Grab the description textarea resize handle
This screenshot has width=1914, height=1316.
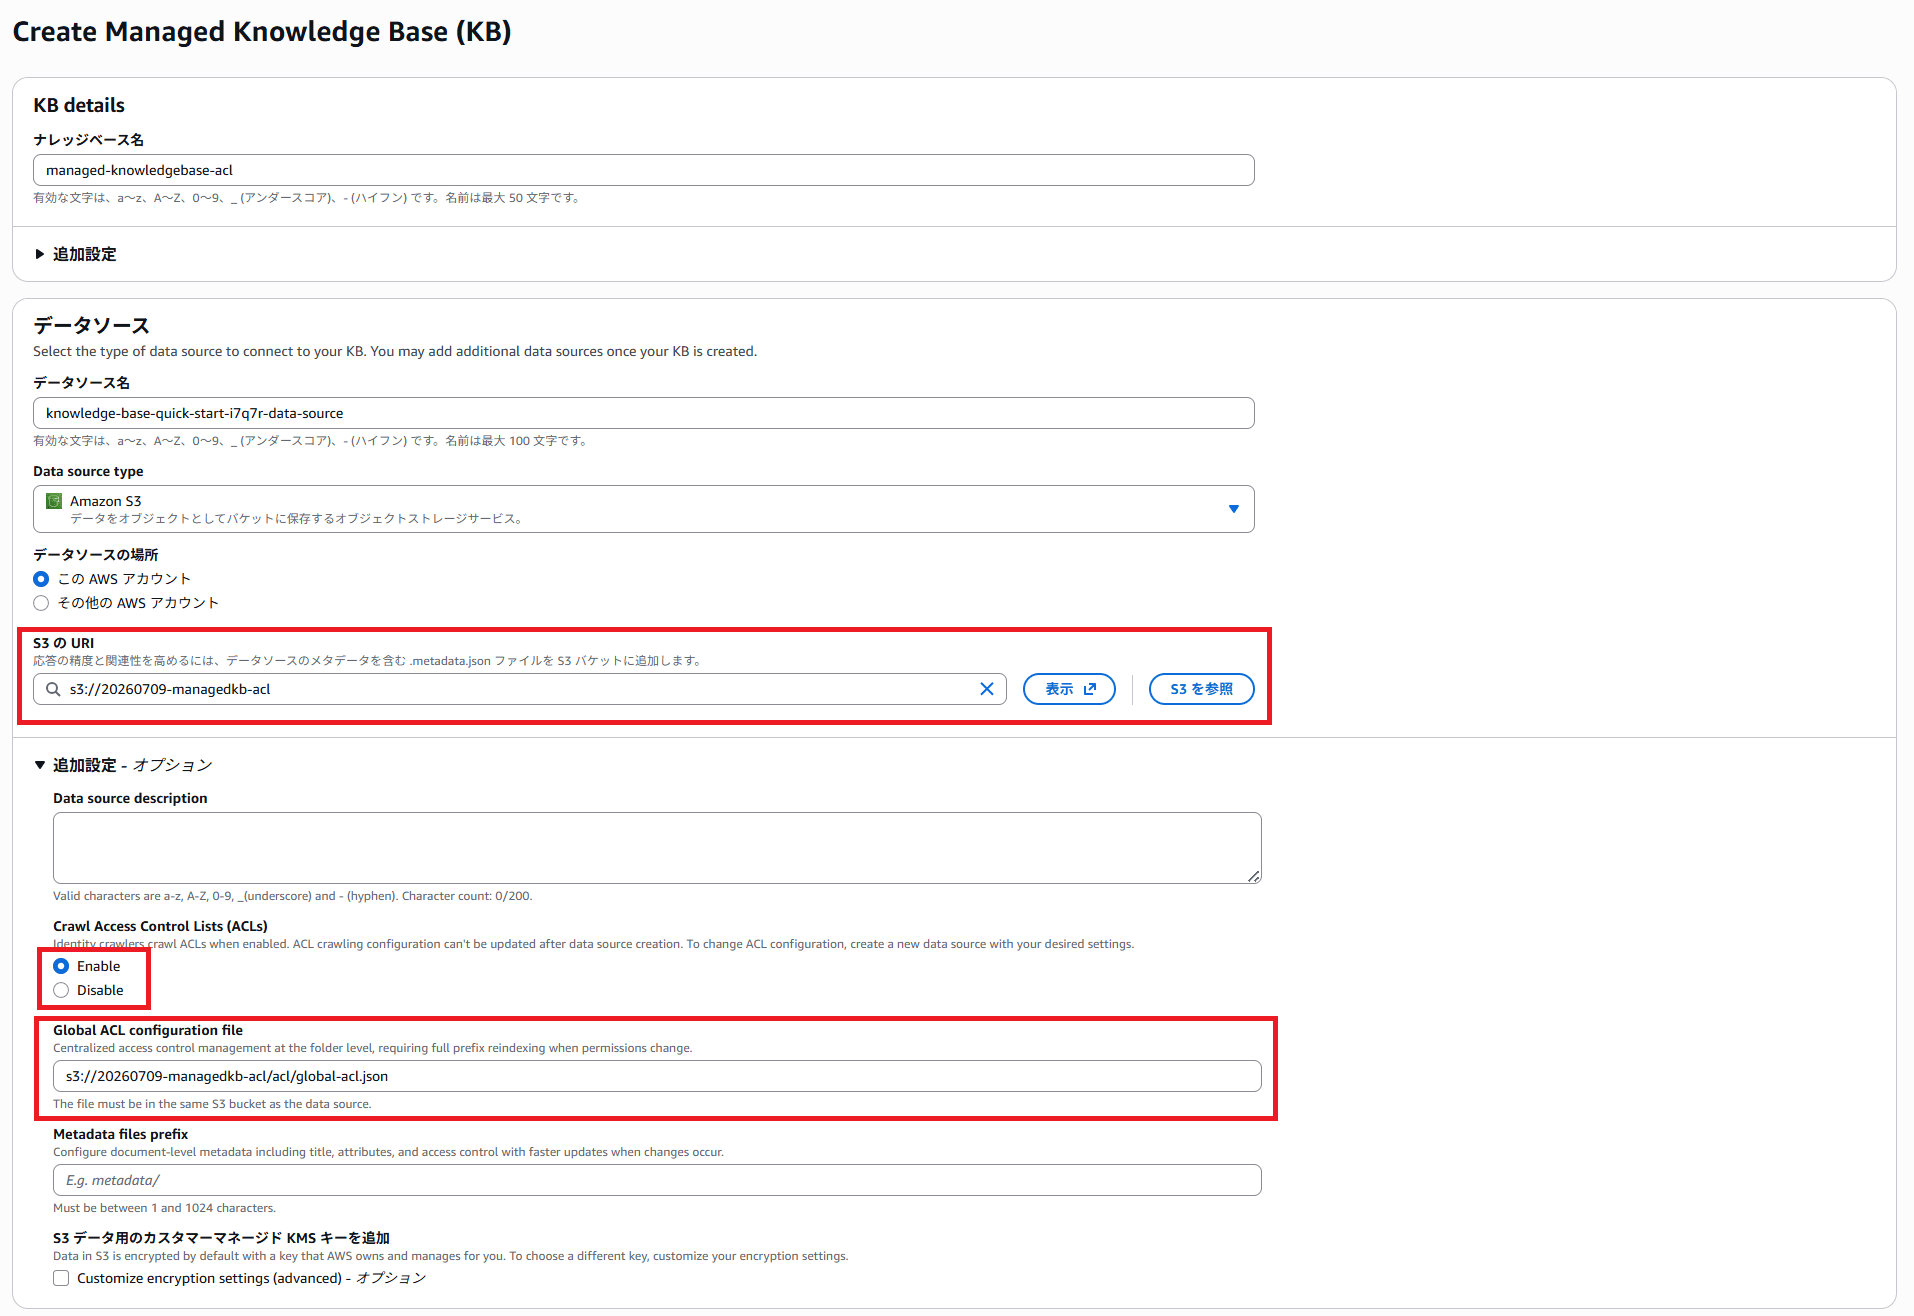[1254, 876]
